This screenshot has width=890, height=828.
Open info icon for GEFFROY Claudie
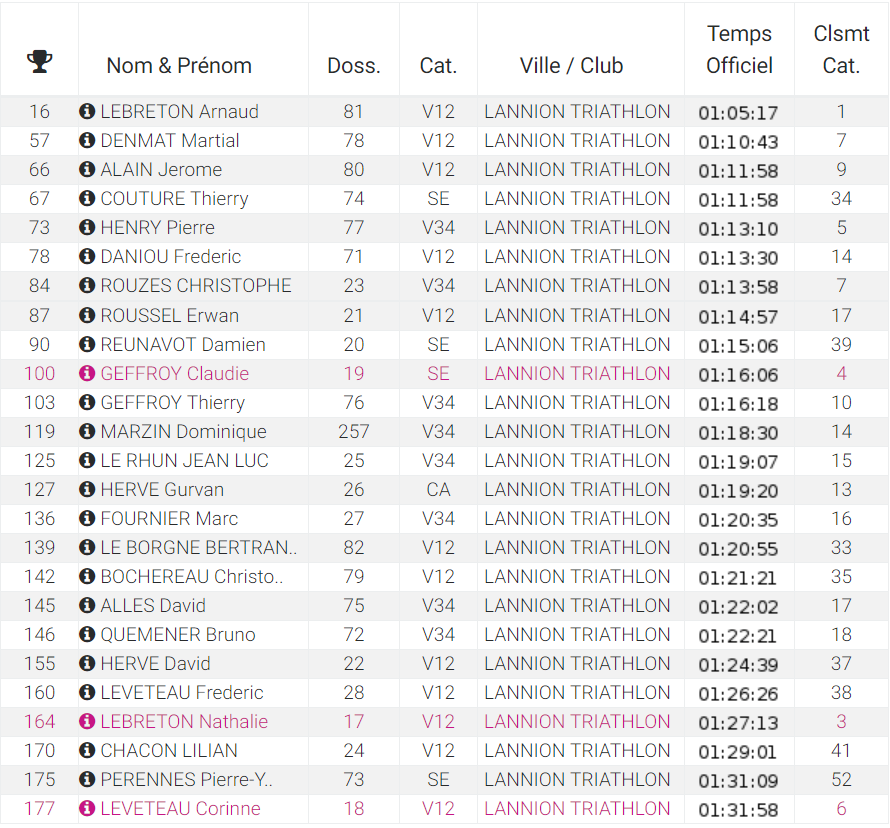click(x=87, y=374)
